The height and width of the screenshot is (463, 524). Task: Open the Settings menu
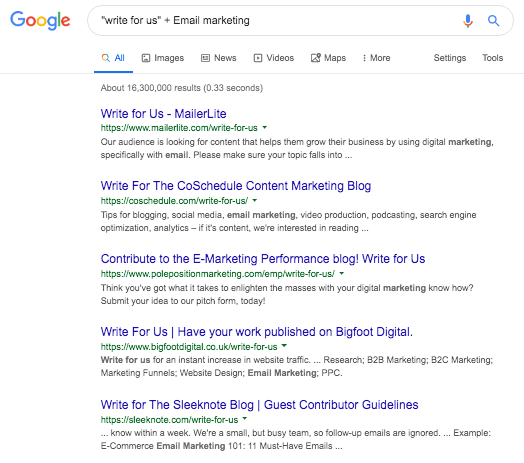(450, 58)
